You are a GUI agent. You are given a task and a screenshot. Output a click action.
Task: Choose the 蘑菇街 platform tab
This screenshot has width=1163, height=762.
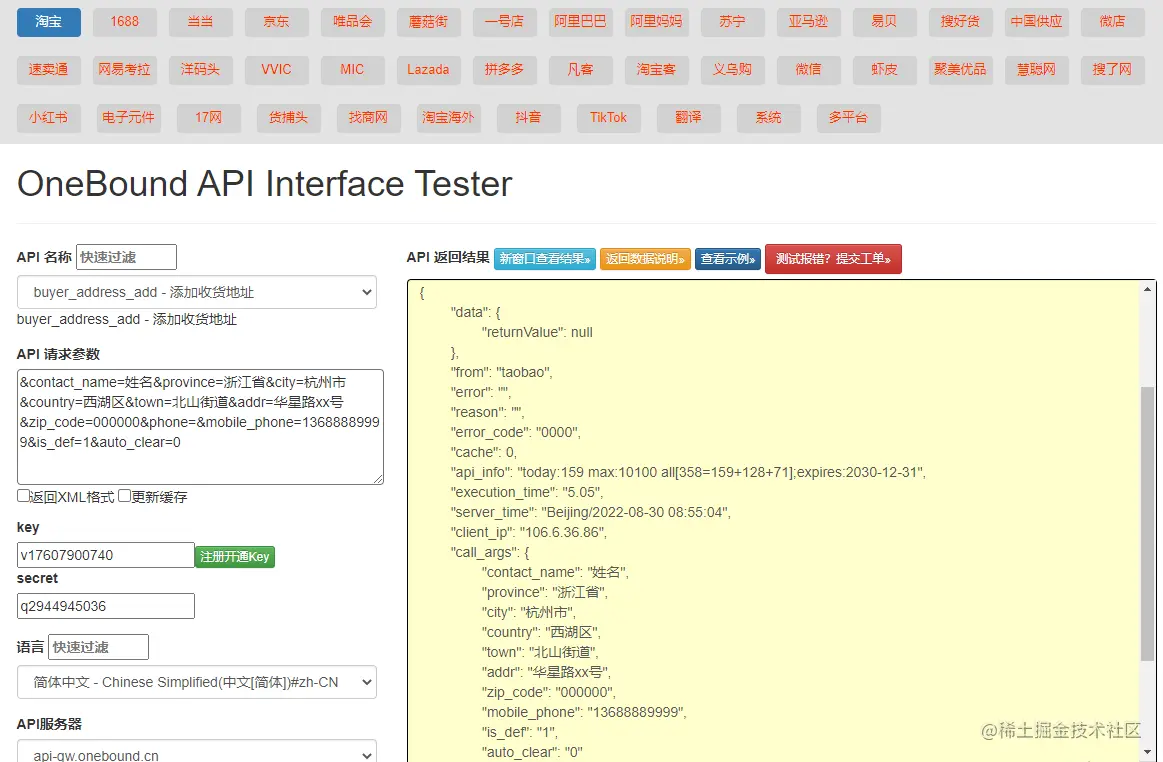tap(428, 22)
